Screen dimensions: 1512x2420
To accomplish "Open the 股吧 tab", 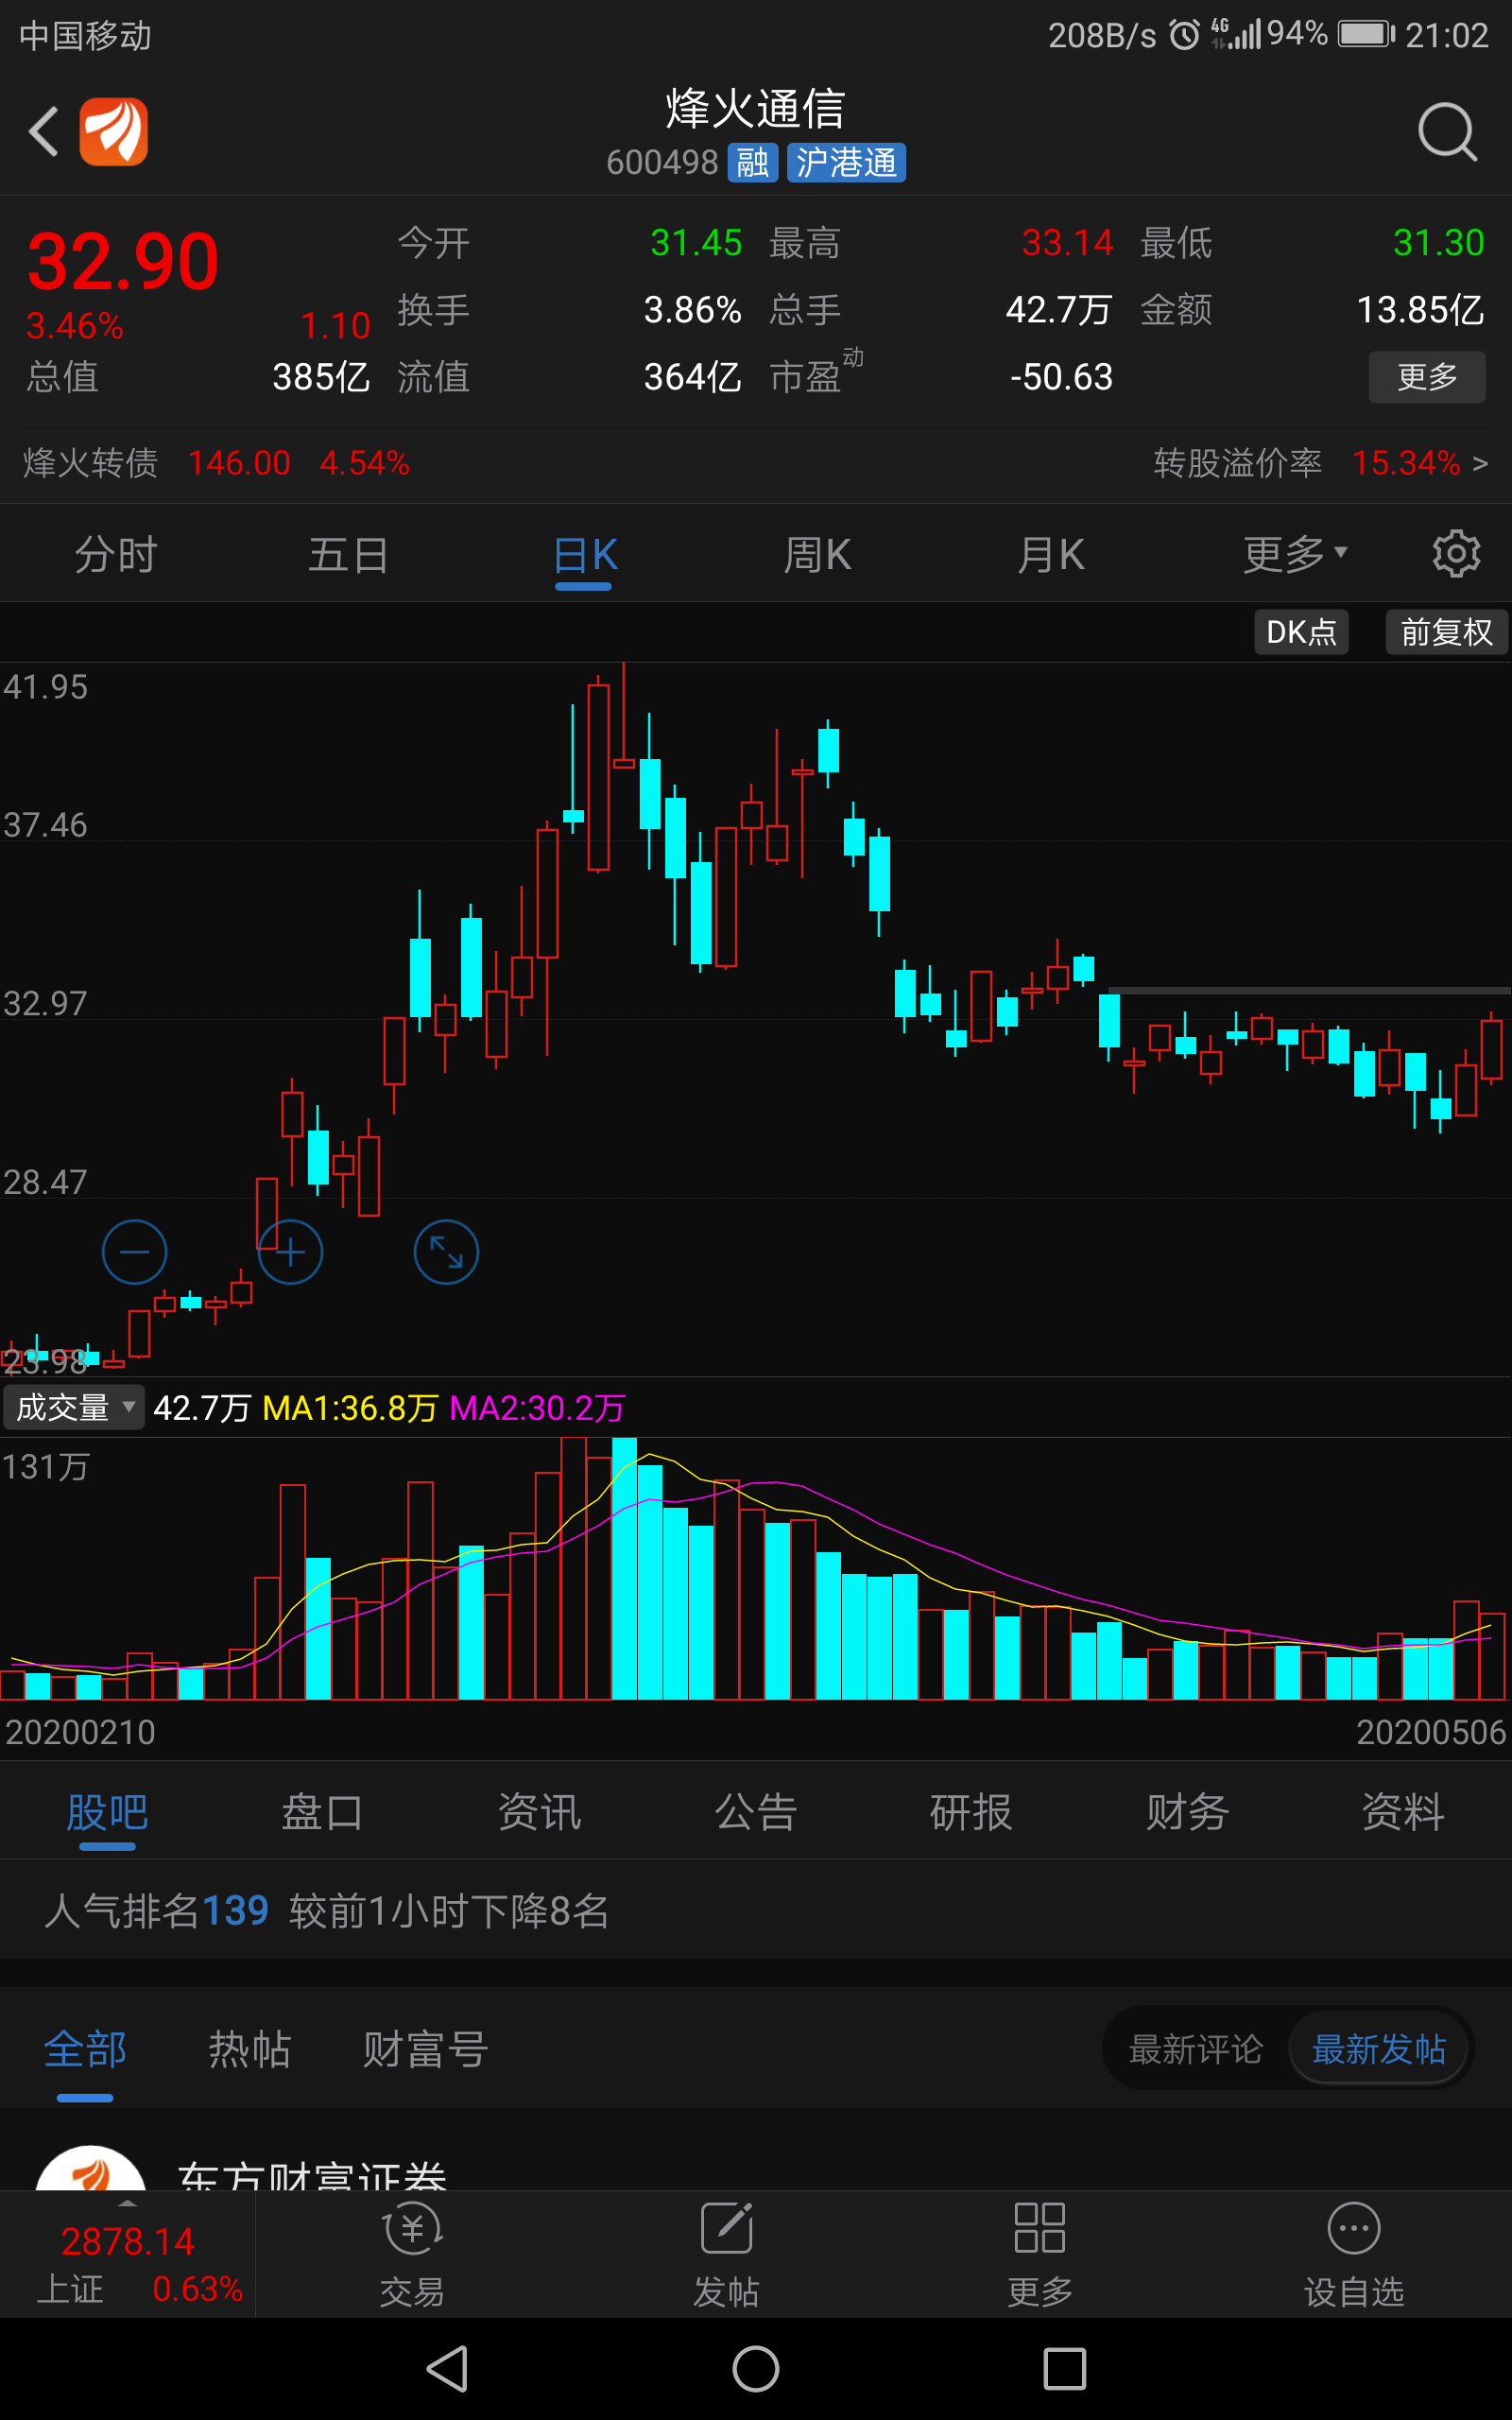I will [x=107, y=1812].
